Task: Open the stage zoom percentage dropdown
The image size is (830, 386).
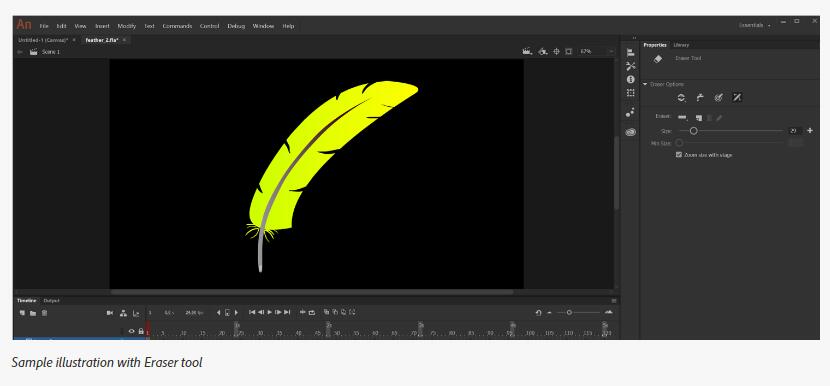Action: (597, 51)
